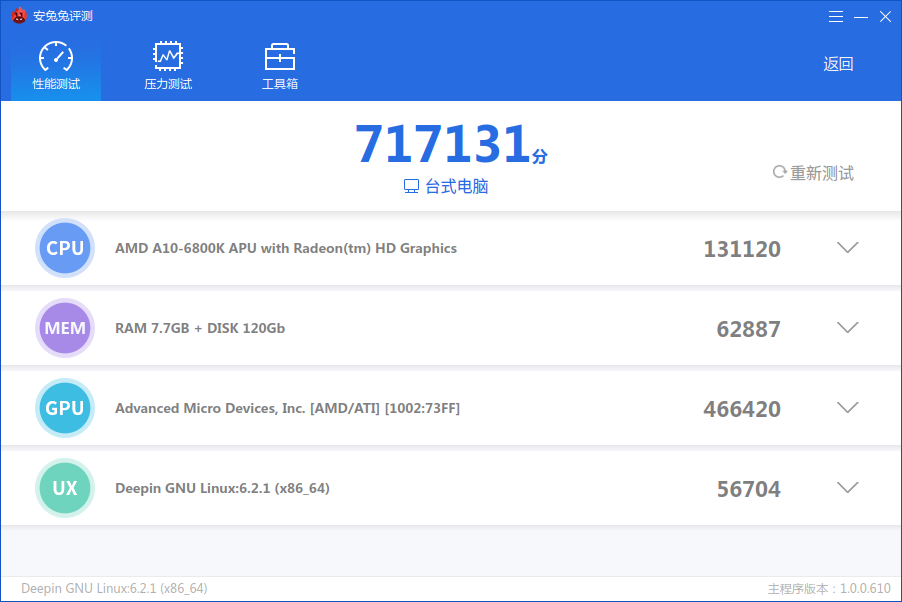Click the MEM memory badge icon
Viewport: 902px width, 602px height.
[x=64, y=327]
